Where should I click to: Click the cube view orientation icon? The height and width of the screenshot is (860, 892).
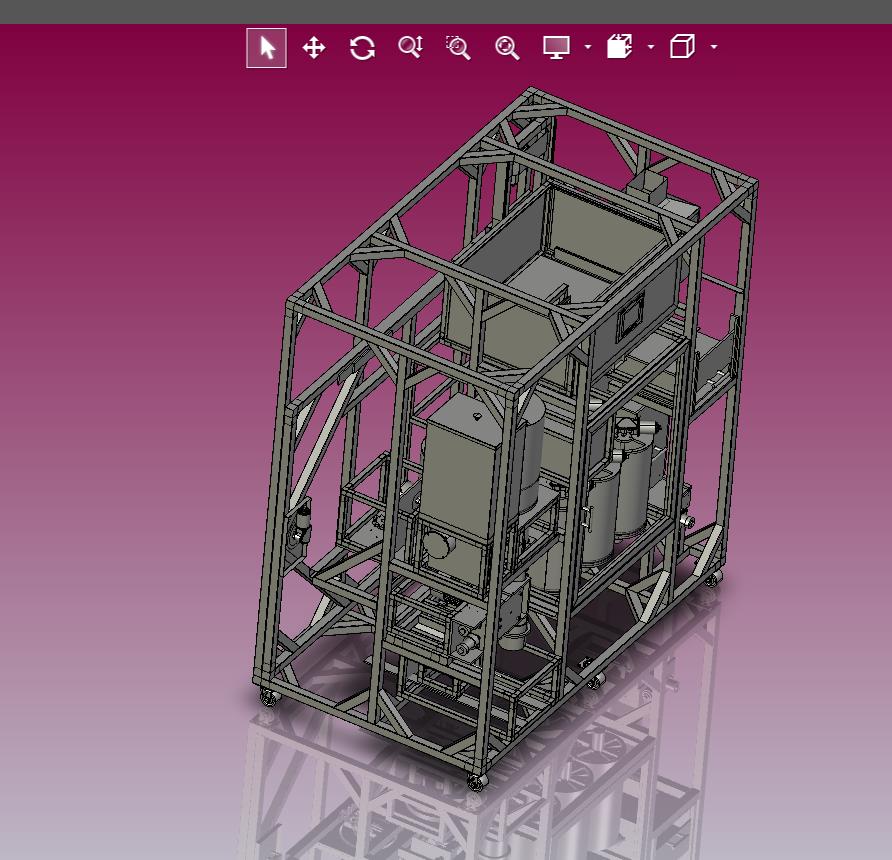click(x=682, y=47)
